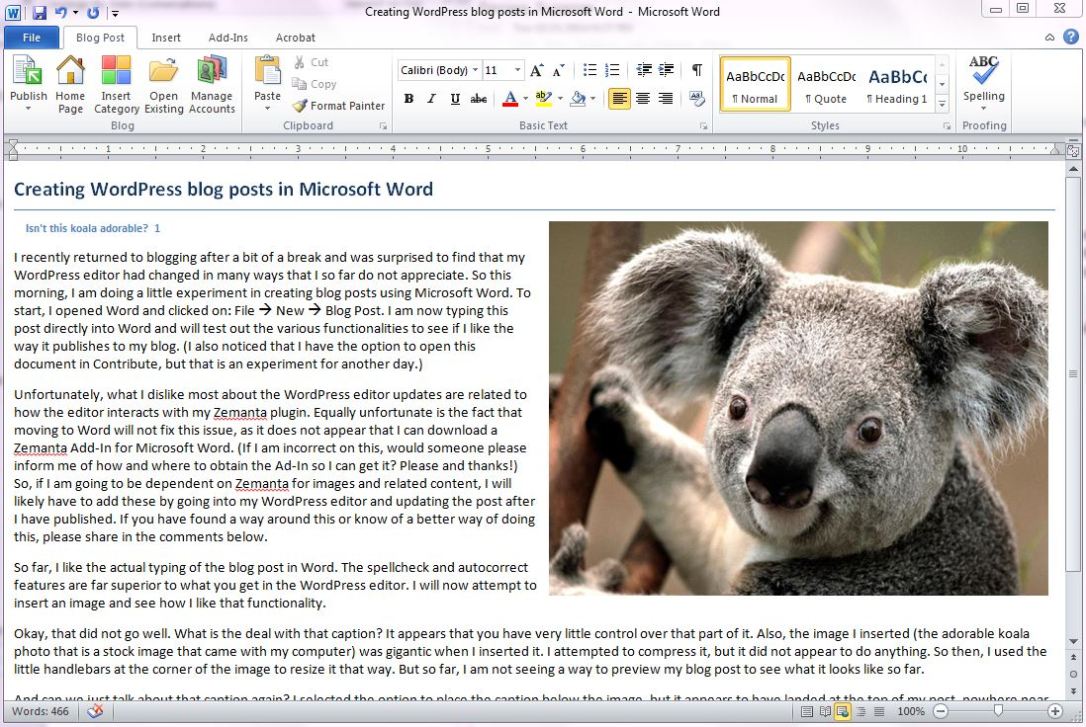Click the Copy command
1086x727 pixels.
click(314, 84)
